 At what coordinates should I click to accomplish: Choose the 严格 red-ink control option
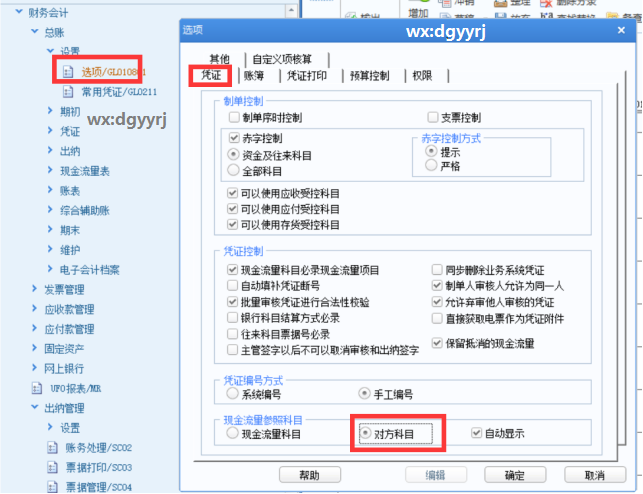tap(431, 165)
